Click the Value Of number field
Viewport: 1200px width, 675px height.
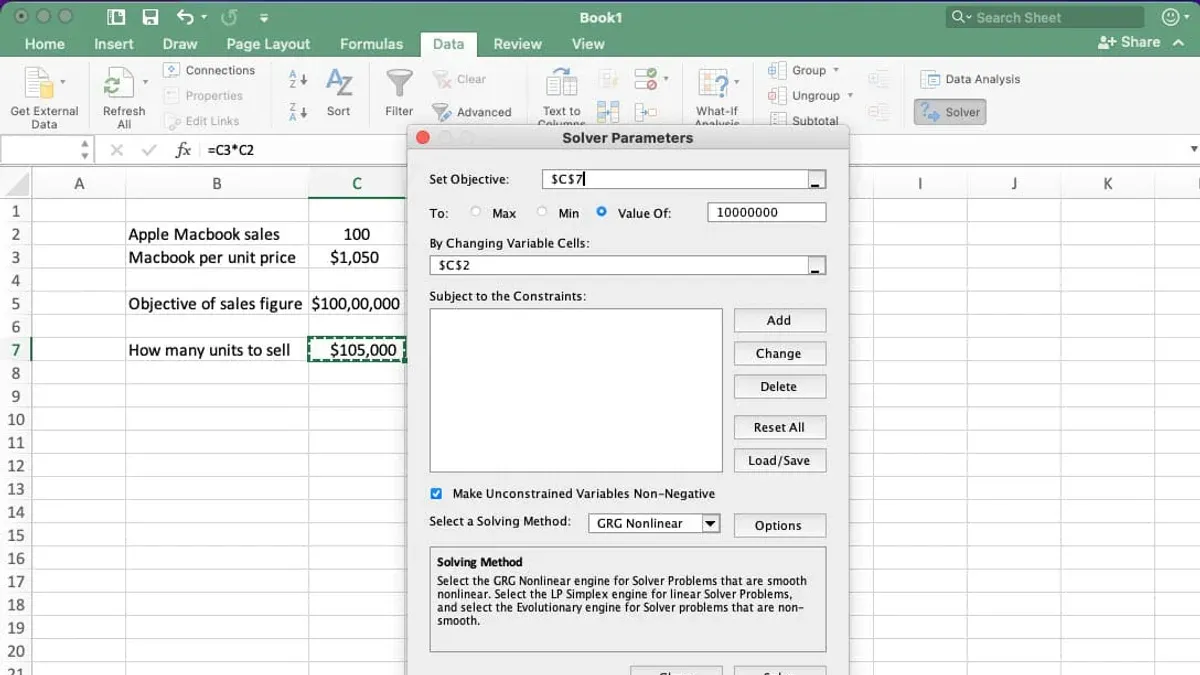(766, 212)
